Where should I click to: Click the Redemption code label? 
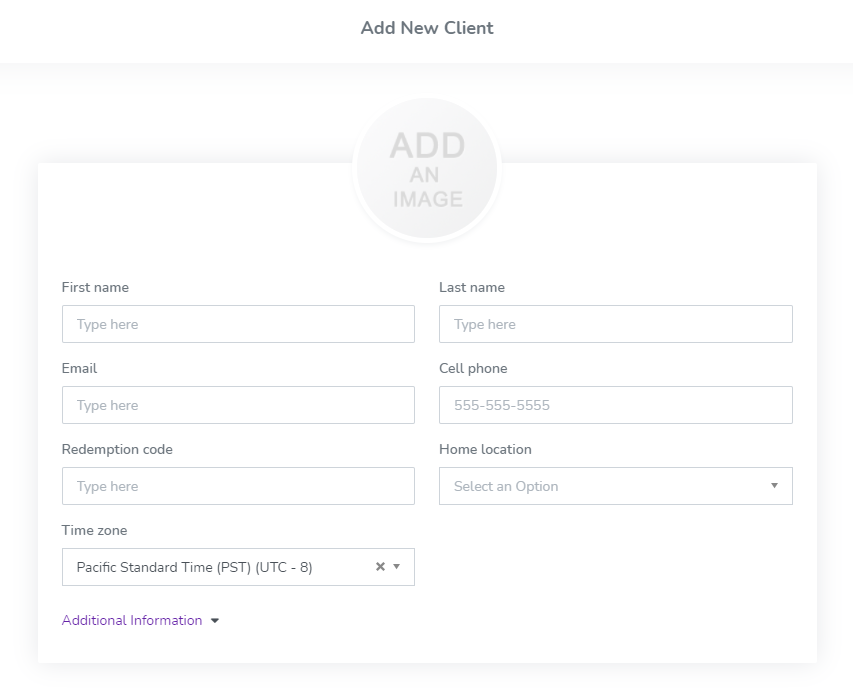pos(117,449)
